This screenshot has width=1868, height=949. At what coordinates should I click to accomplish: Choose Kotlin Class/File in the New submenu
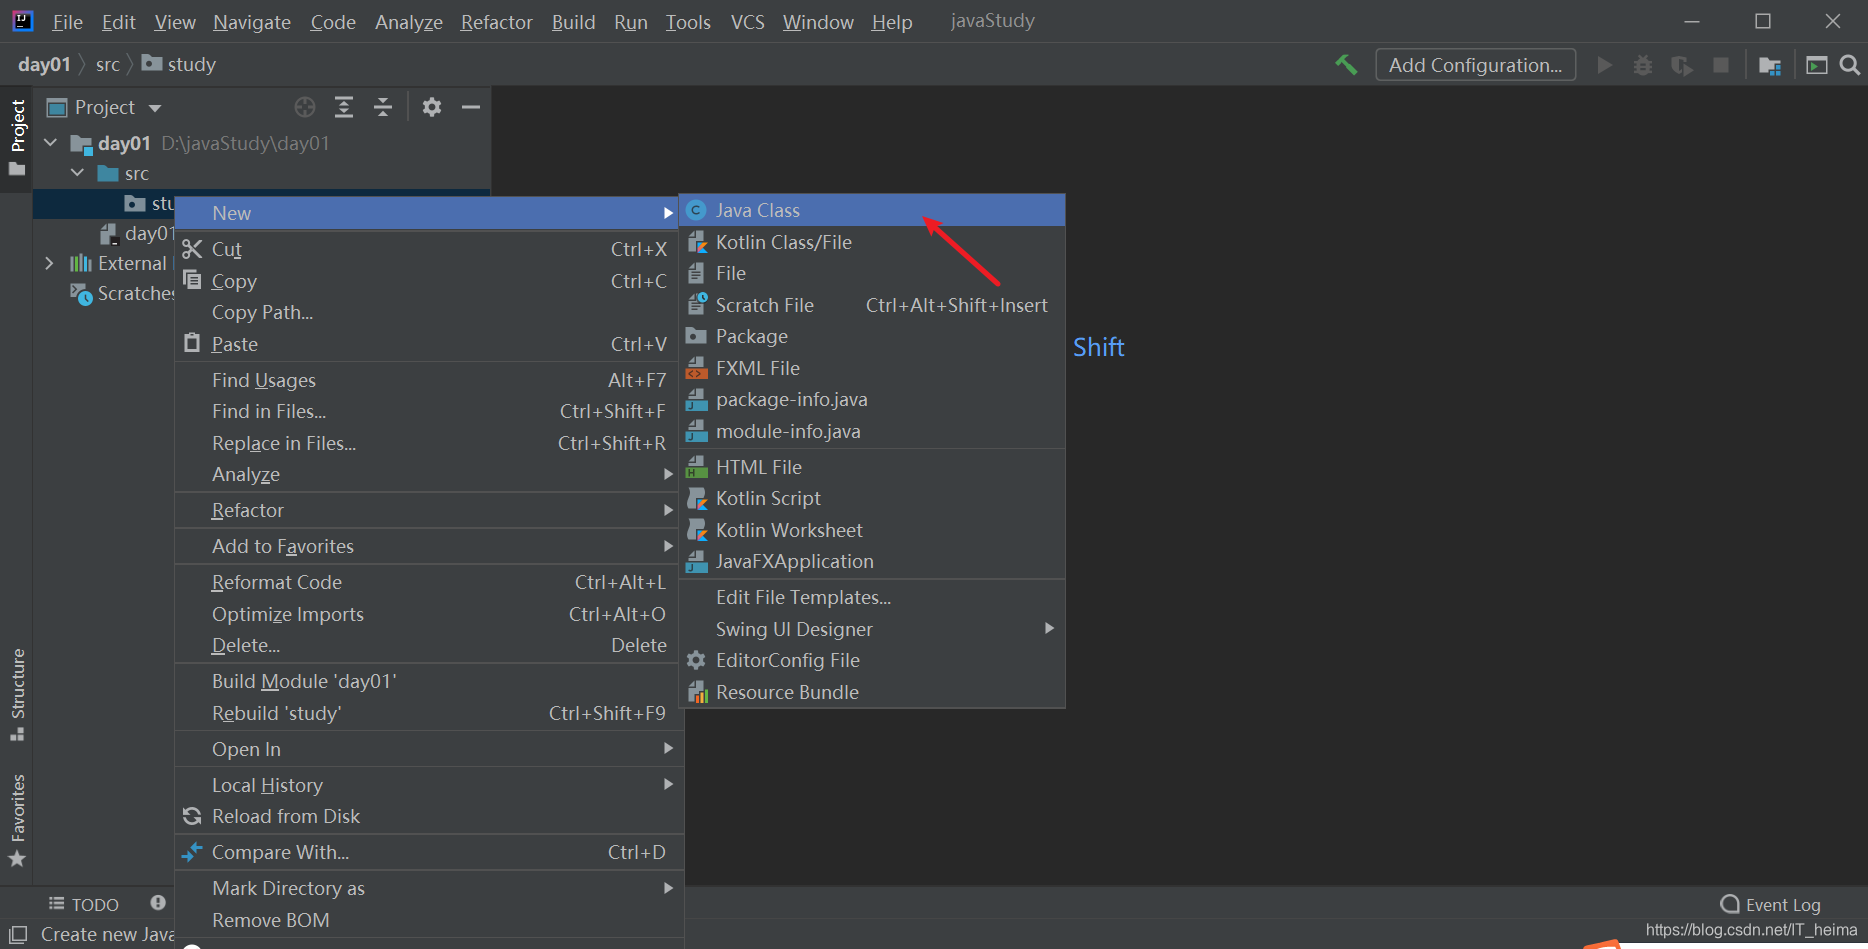click(x=872, y=242)
